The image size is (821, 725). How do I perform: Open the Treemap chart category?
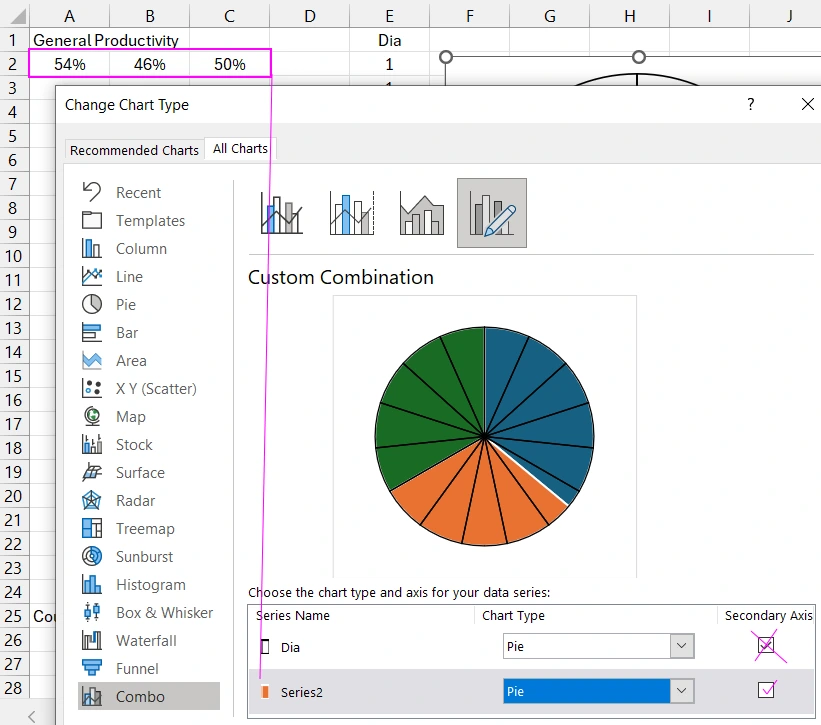(145, 529)
